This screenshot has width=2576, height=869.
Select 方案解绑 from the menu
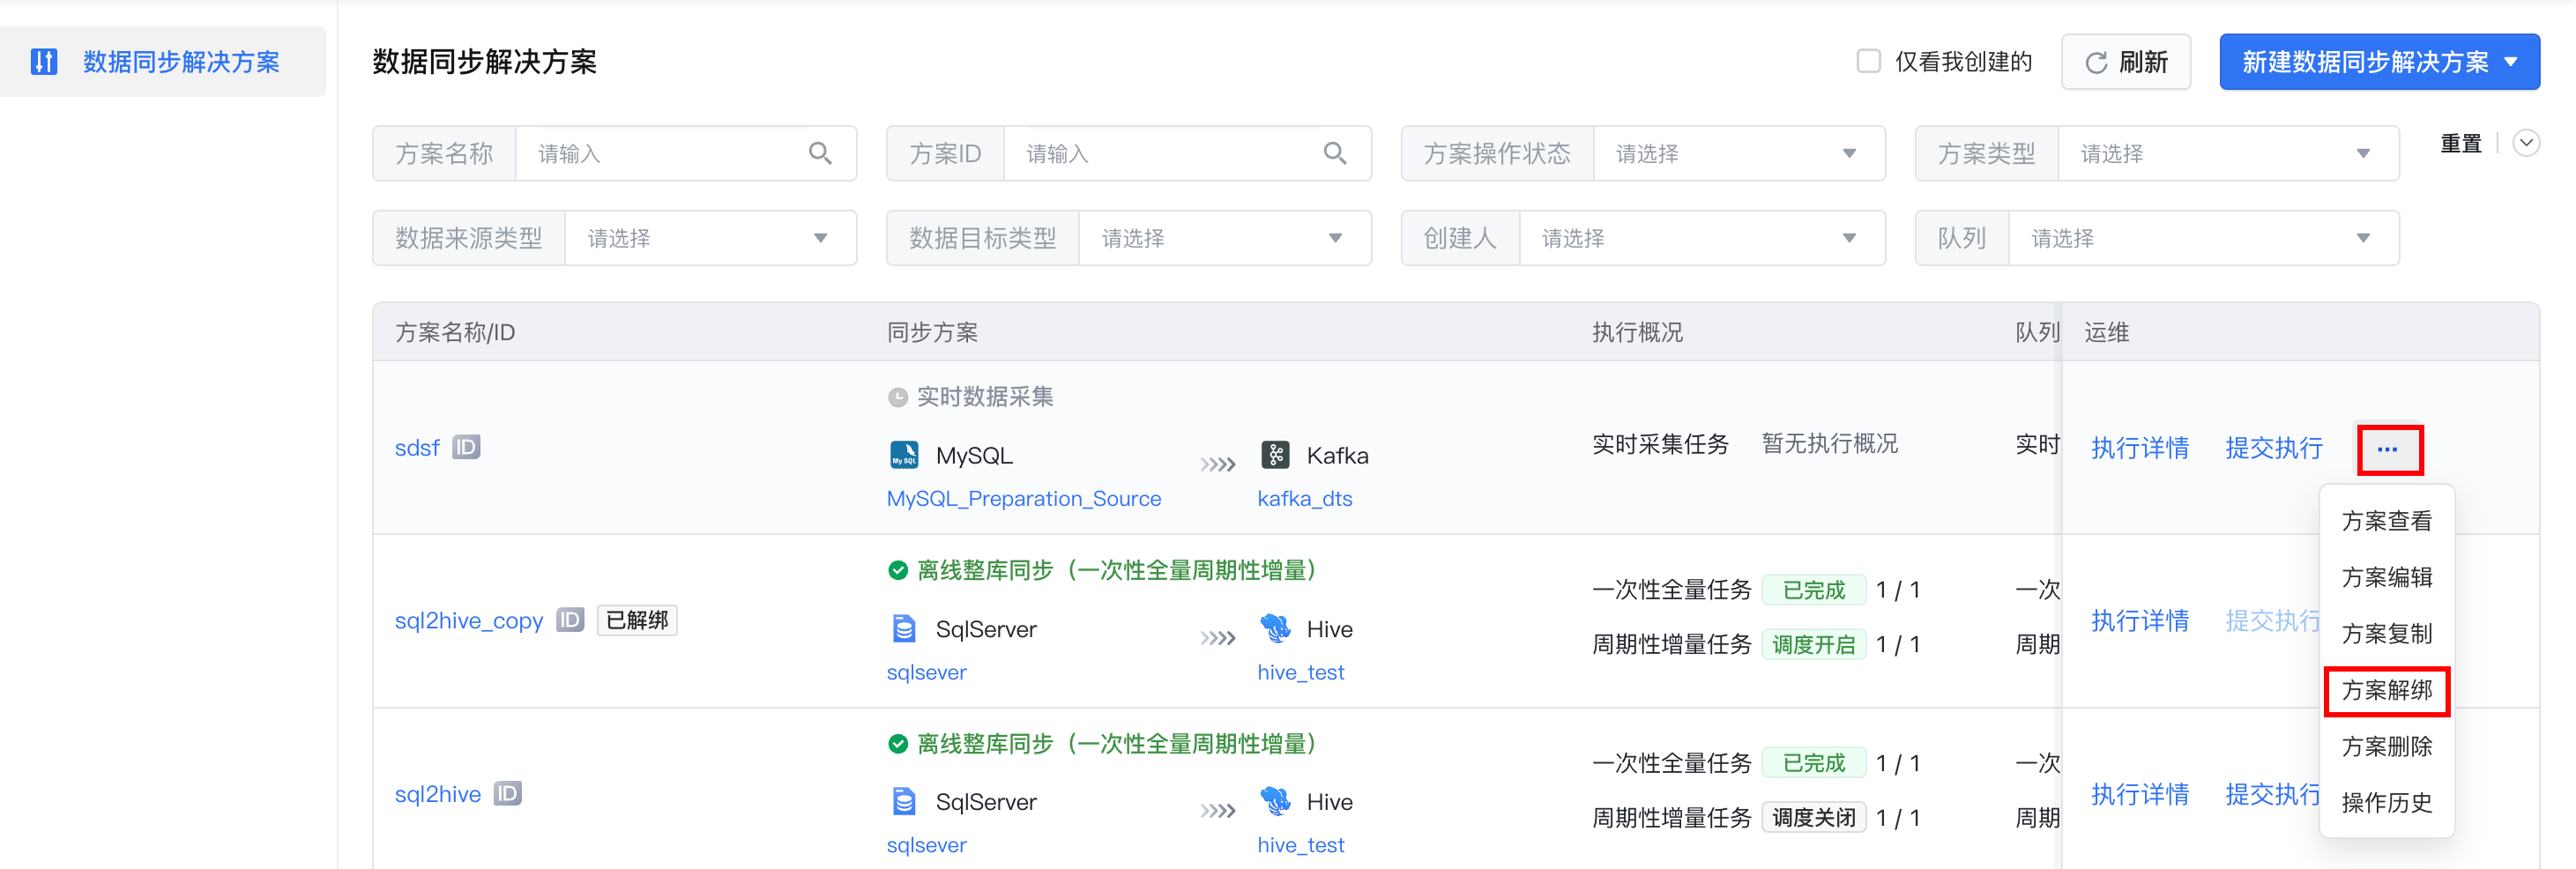(2387, 690)
